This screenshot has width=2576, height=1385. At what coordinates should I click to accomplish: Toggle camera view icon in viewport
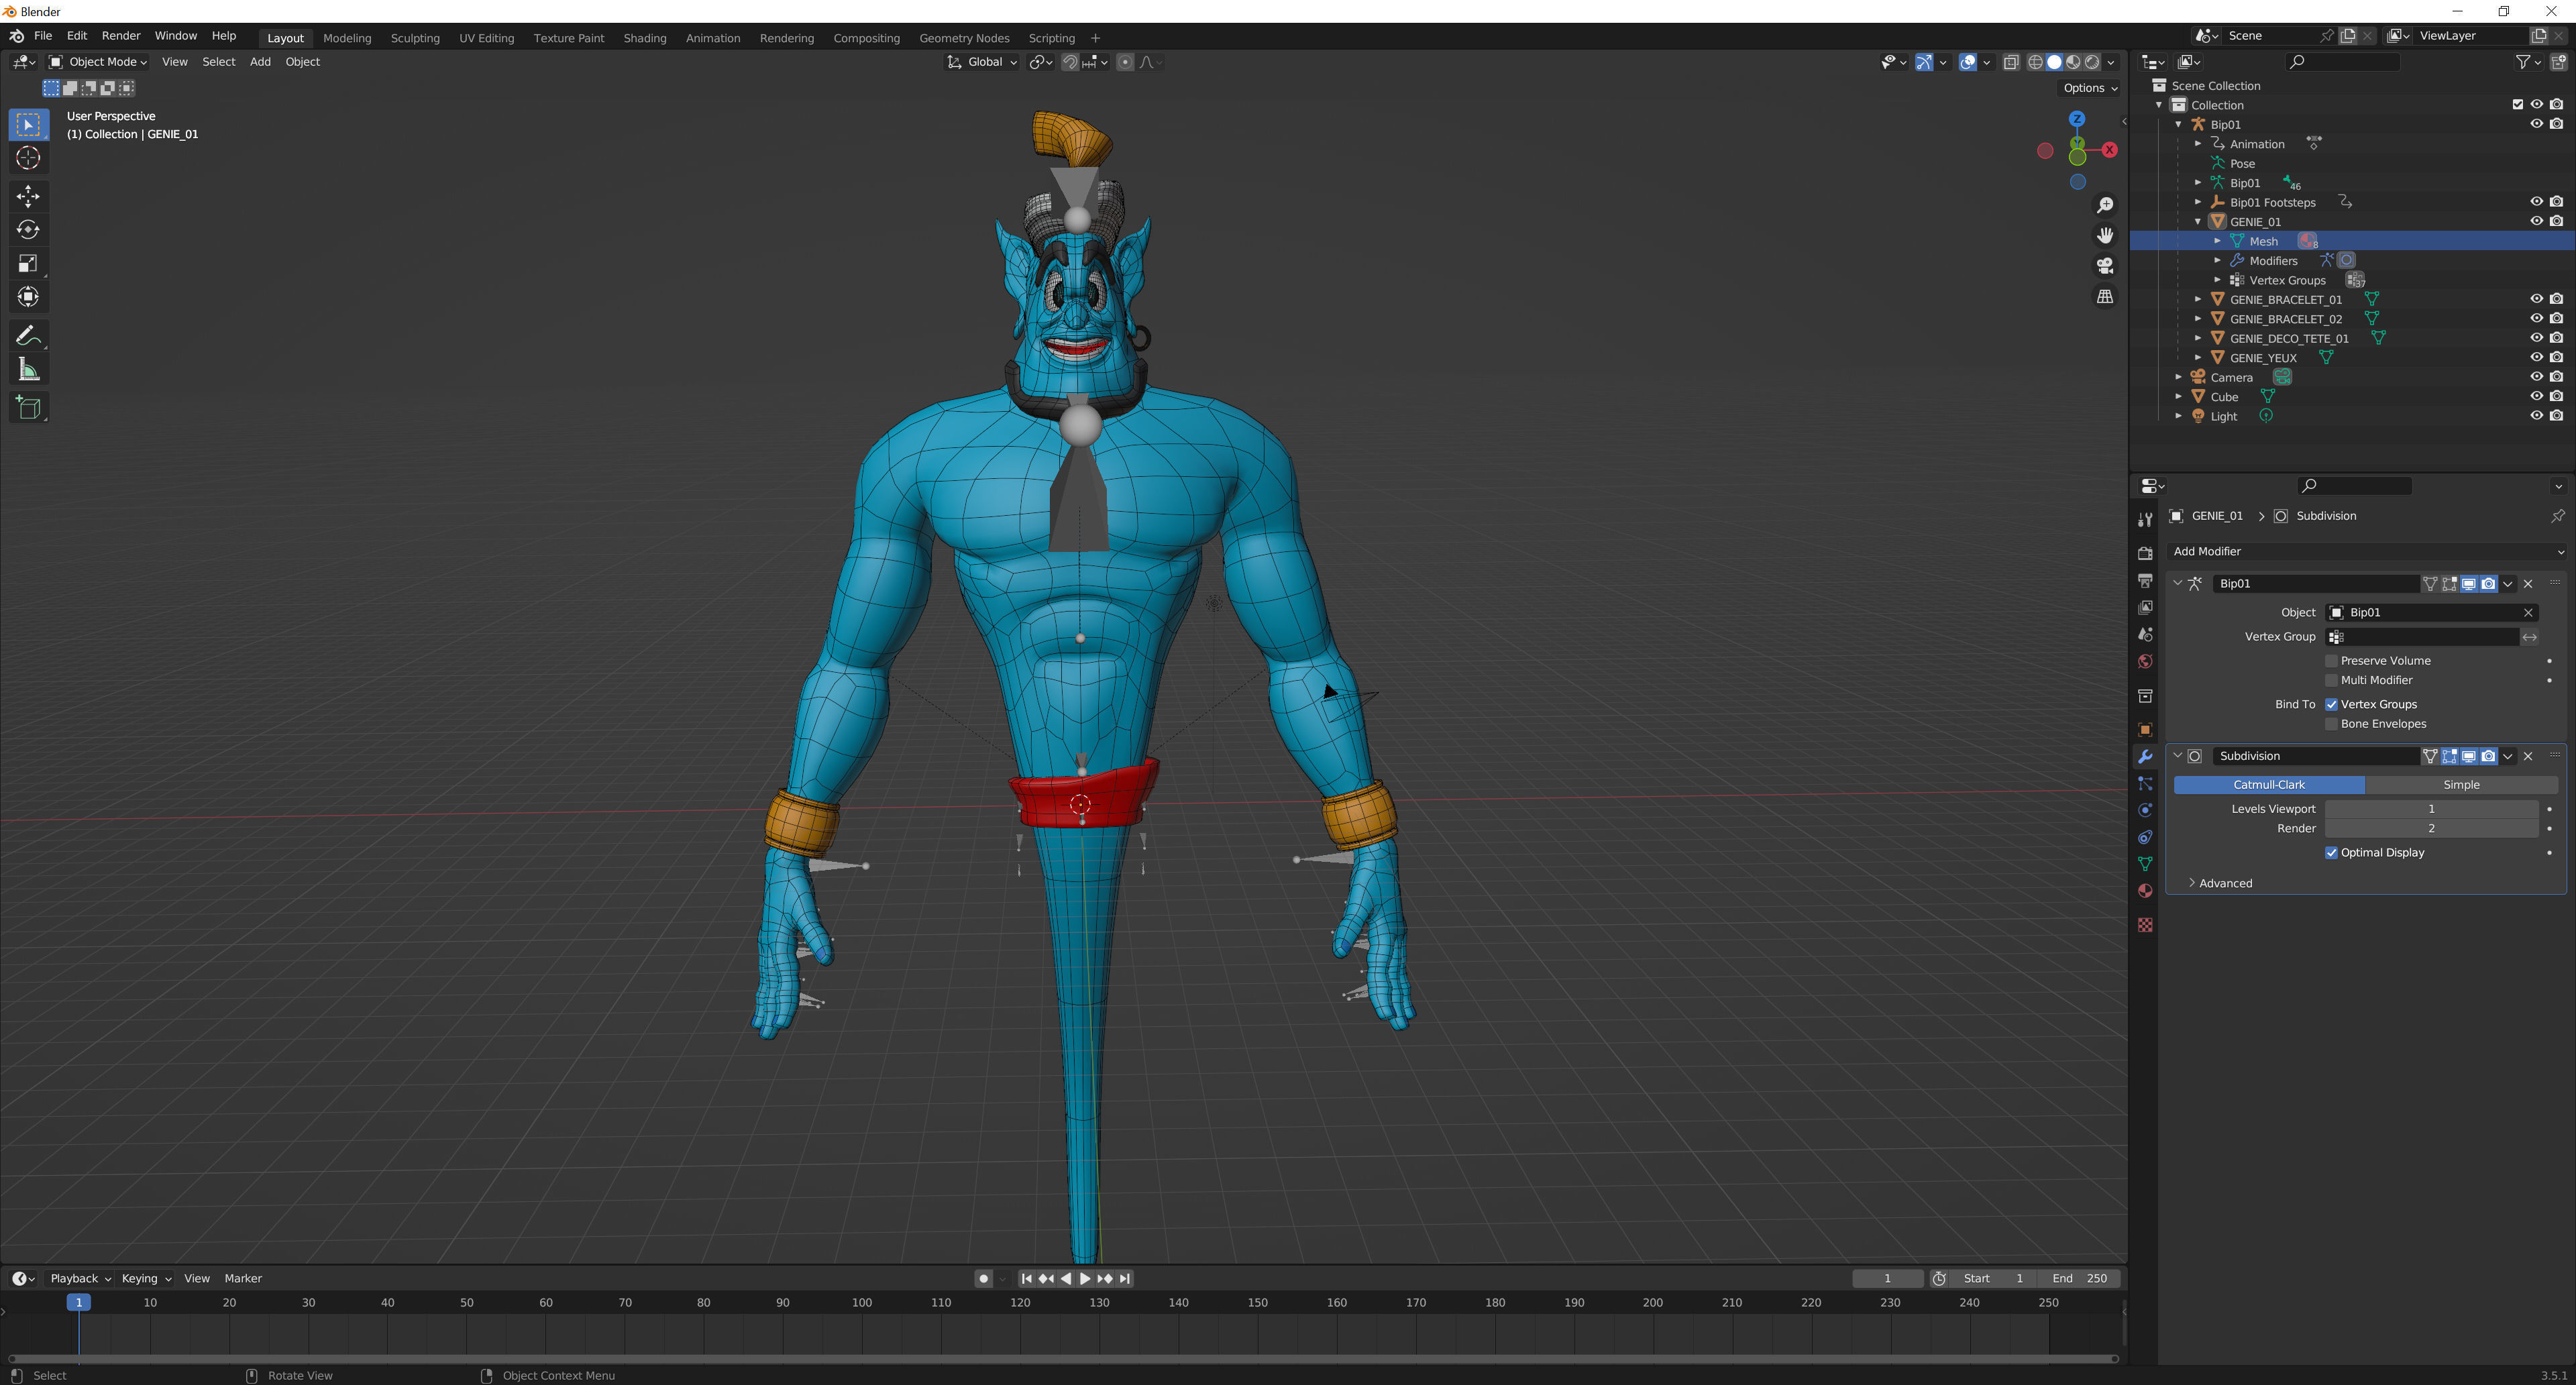coord(2105,266)
